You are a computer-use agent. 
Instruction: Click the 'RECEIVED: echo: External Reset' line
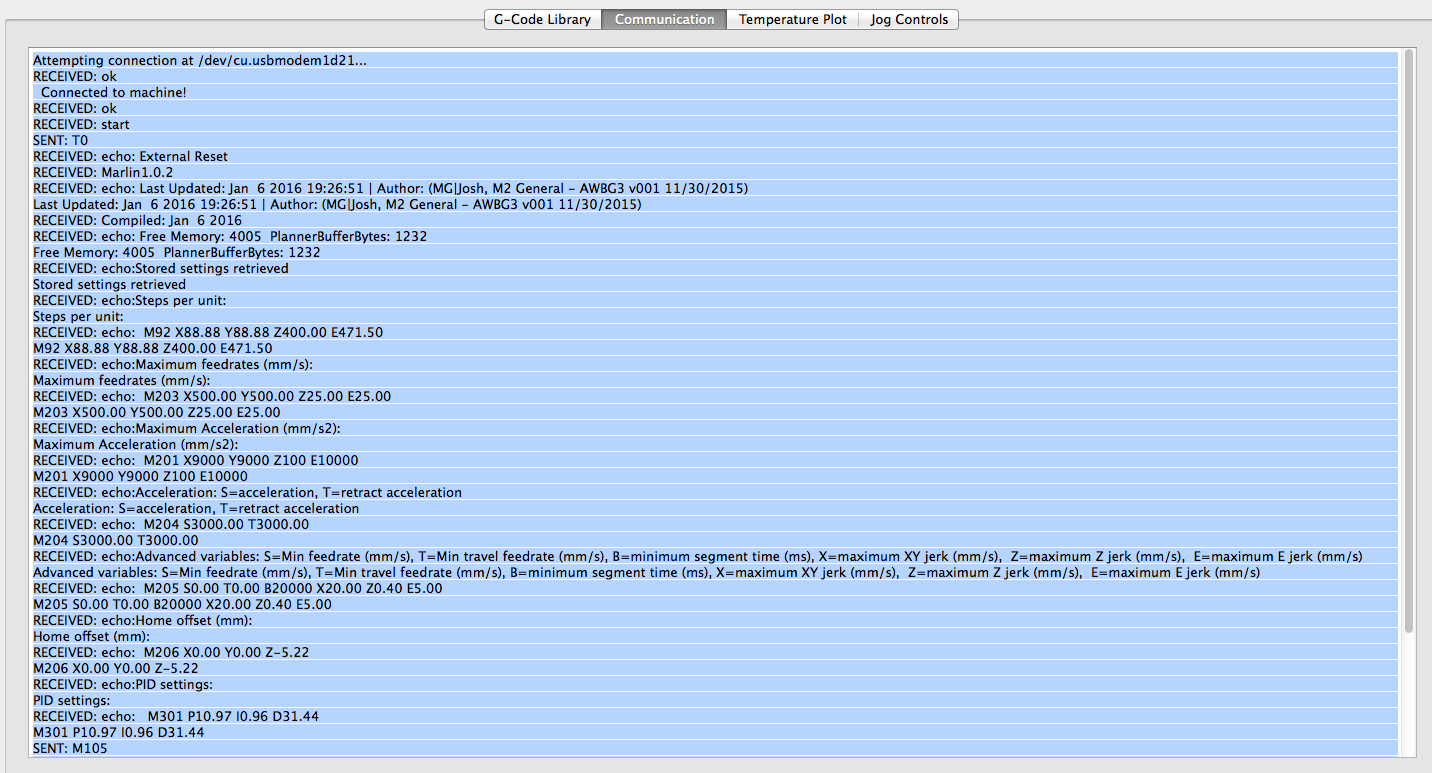click(x=130, y=157)
